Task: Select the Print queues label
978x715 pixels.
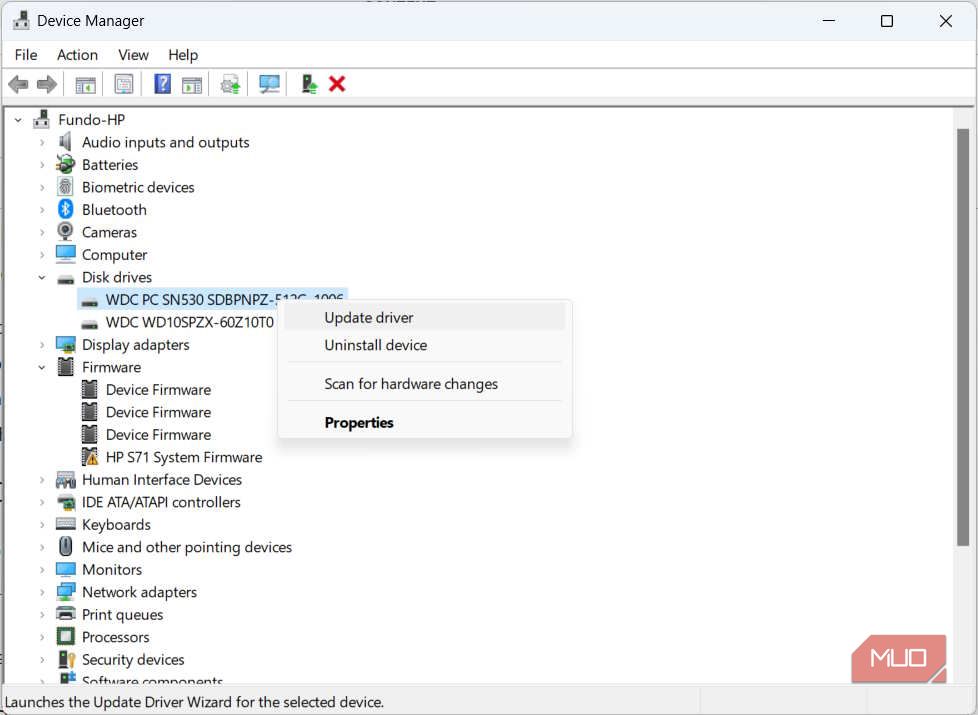Action: click(x=122, y=615)
